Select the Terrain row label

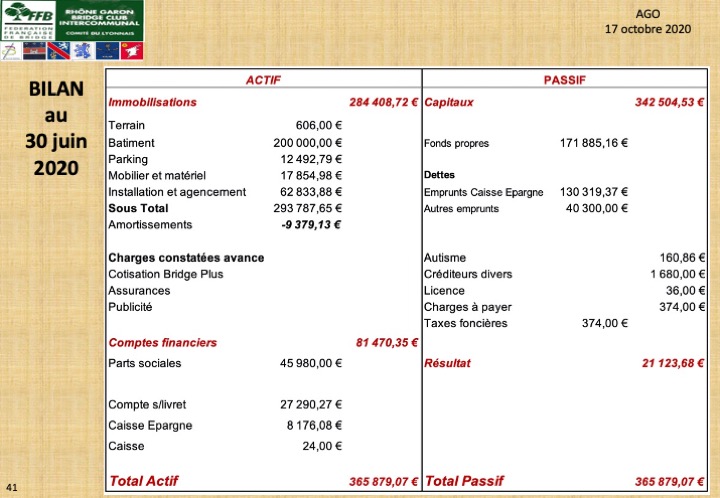(x=126, y=125)
